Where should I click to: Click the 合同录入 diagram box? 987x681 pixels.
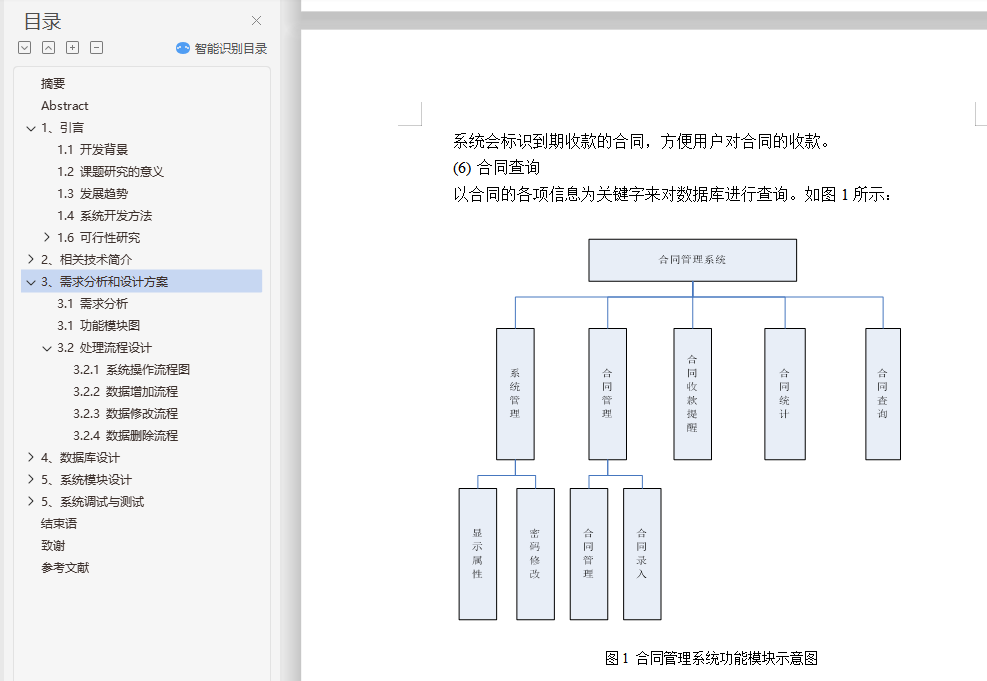[642, 554]
